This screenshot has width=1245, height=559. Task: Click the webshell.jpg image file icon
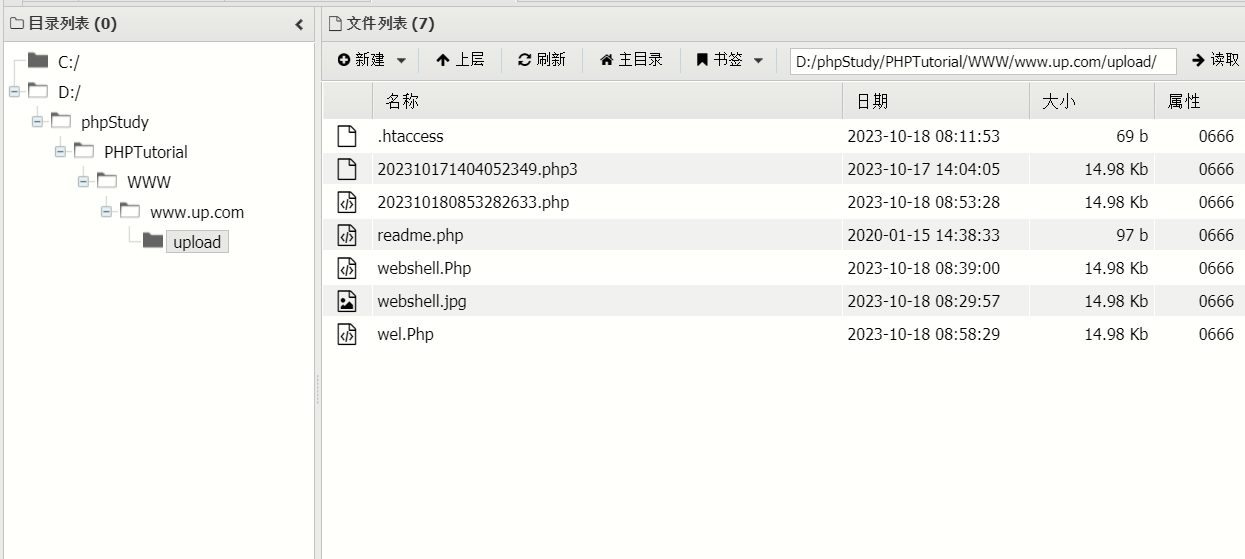tap(347, 301)
